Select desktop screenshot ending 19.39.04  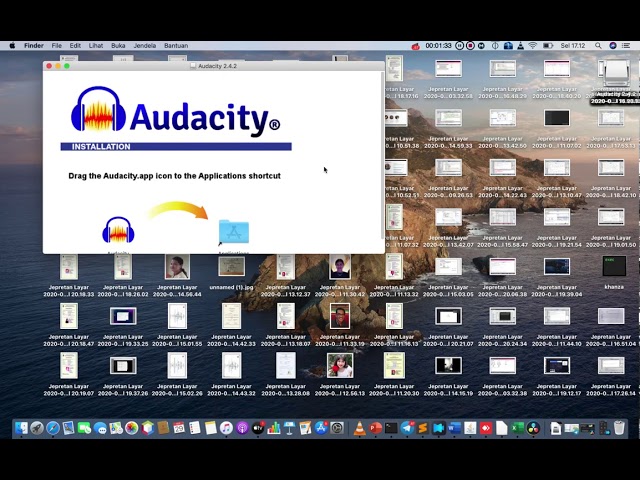pyautogui.click(x=557, y=266)
